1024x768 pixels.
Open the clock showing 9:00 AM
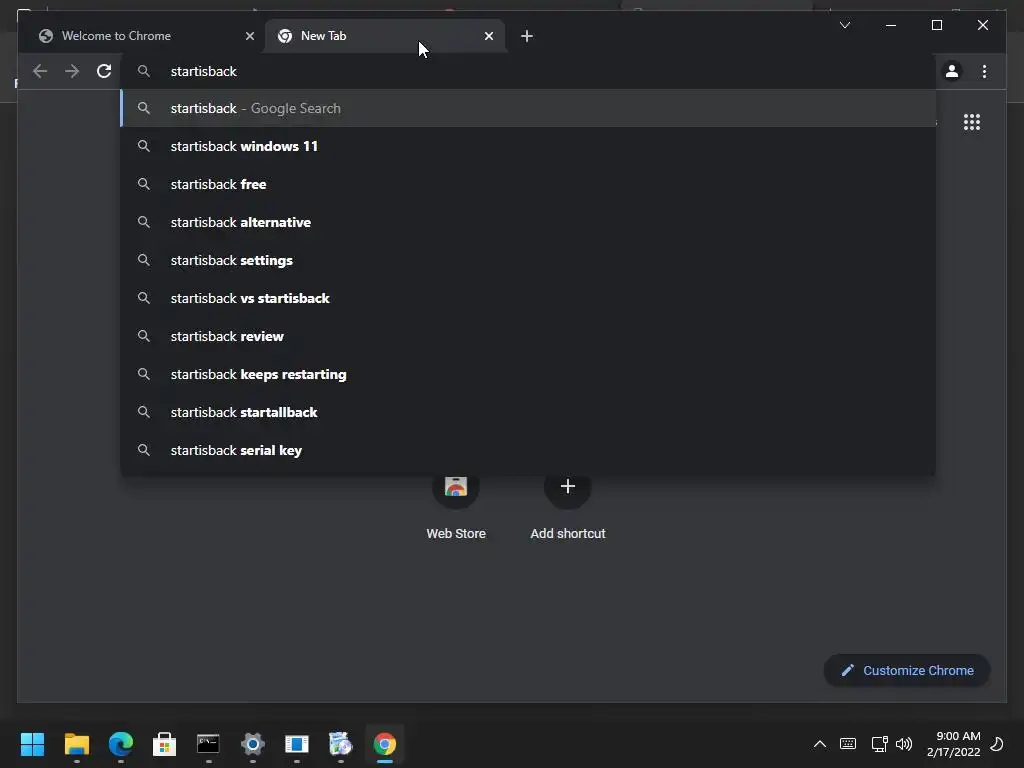[x=953, y=744]
